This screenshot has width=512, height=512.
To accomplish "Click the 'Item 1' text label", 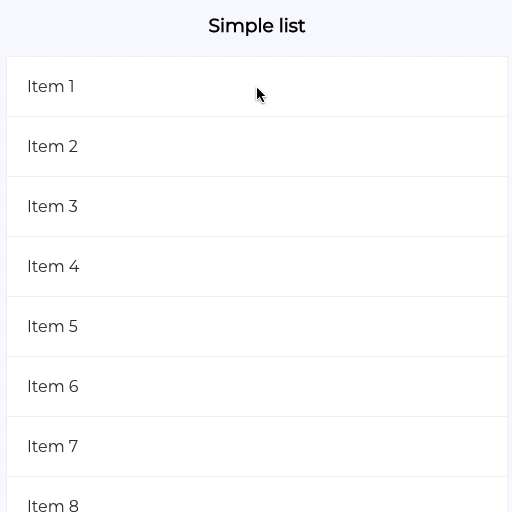I will 51,87.
